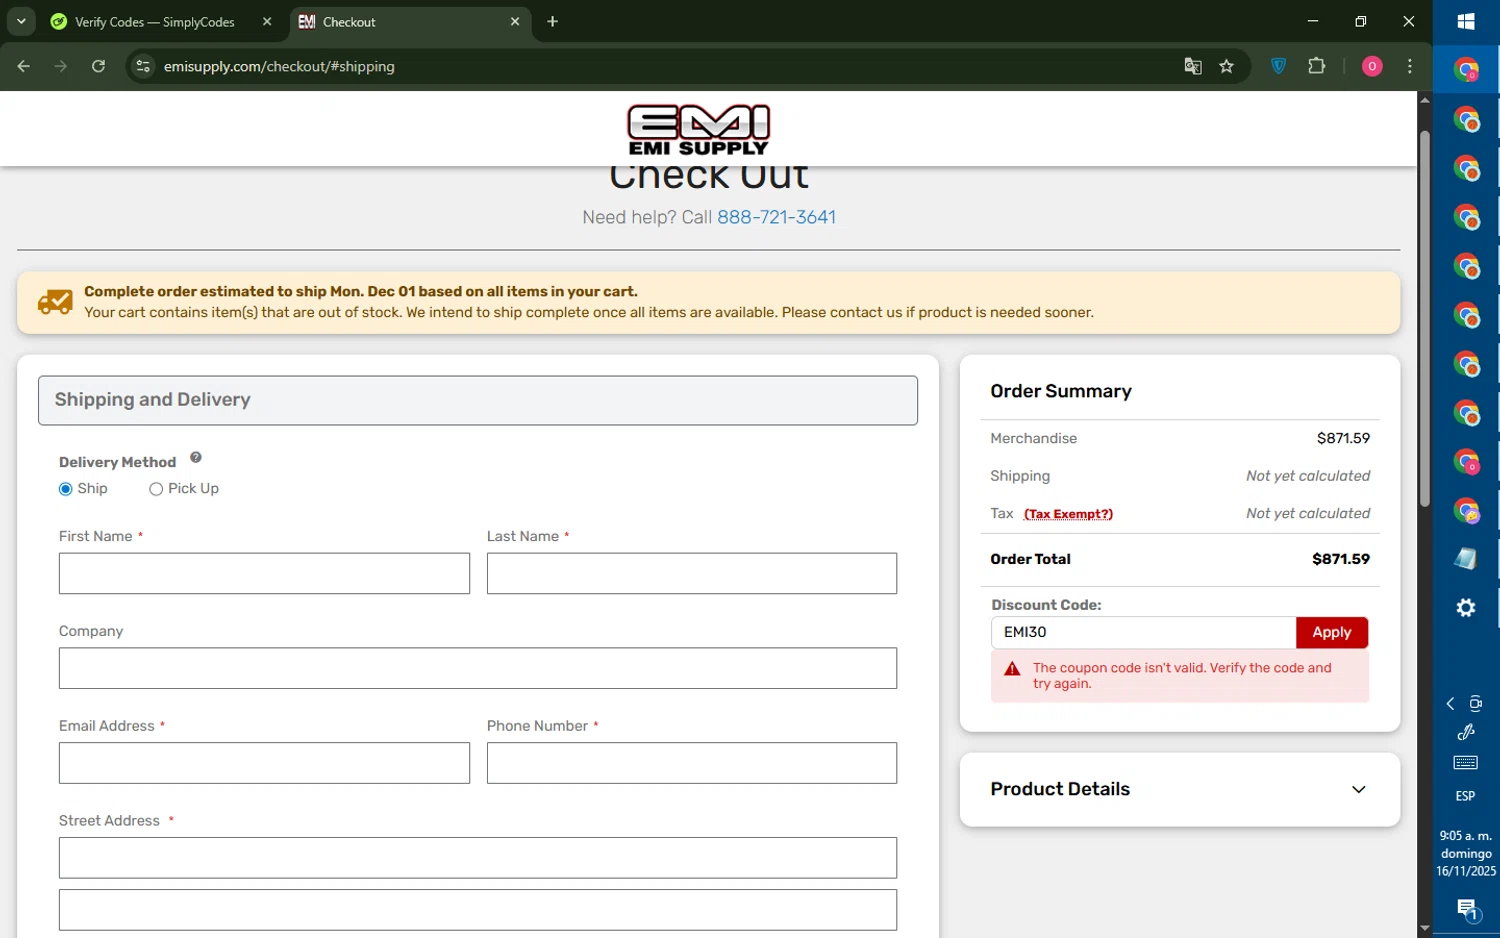The height and width of the screenshot is (938, 1500).
Task: Click the Email Address field
Action: tap(264, 763)
